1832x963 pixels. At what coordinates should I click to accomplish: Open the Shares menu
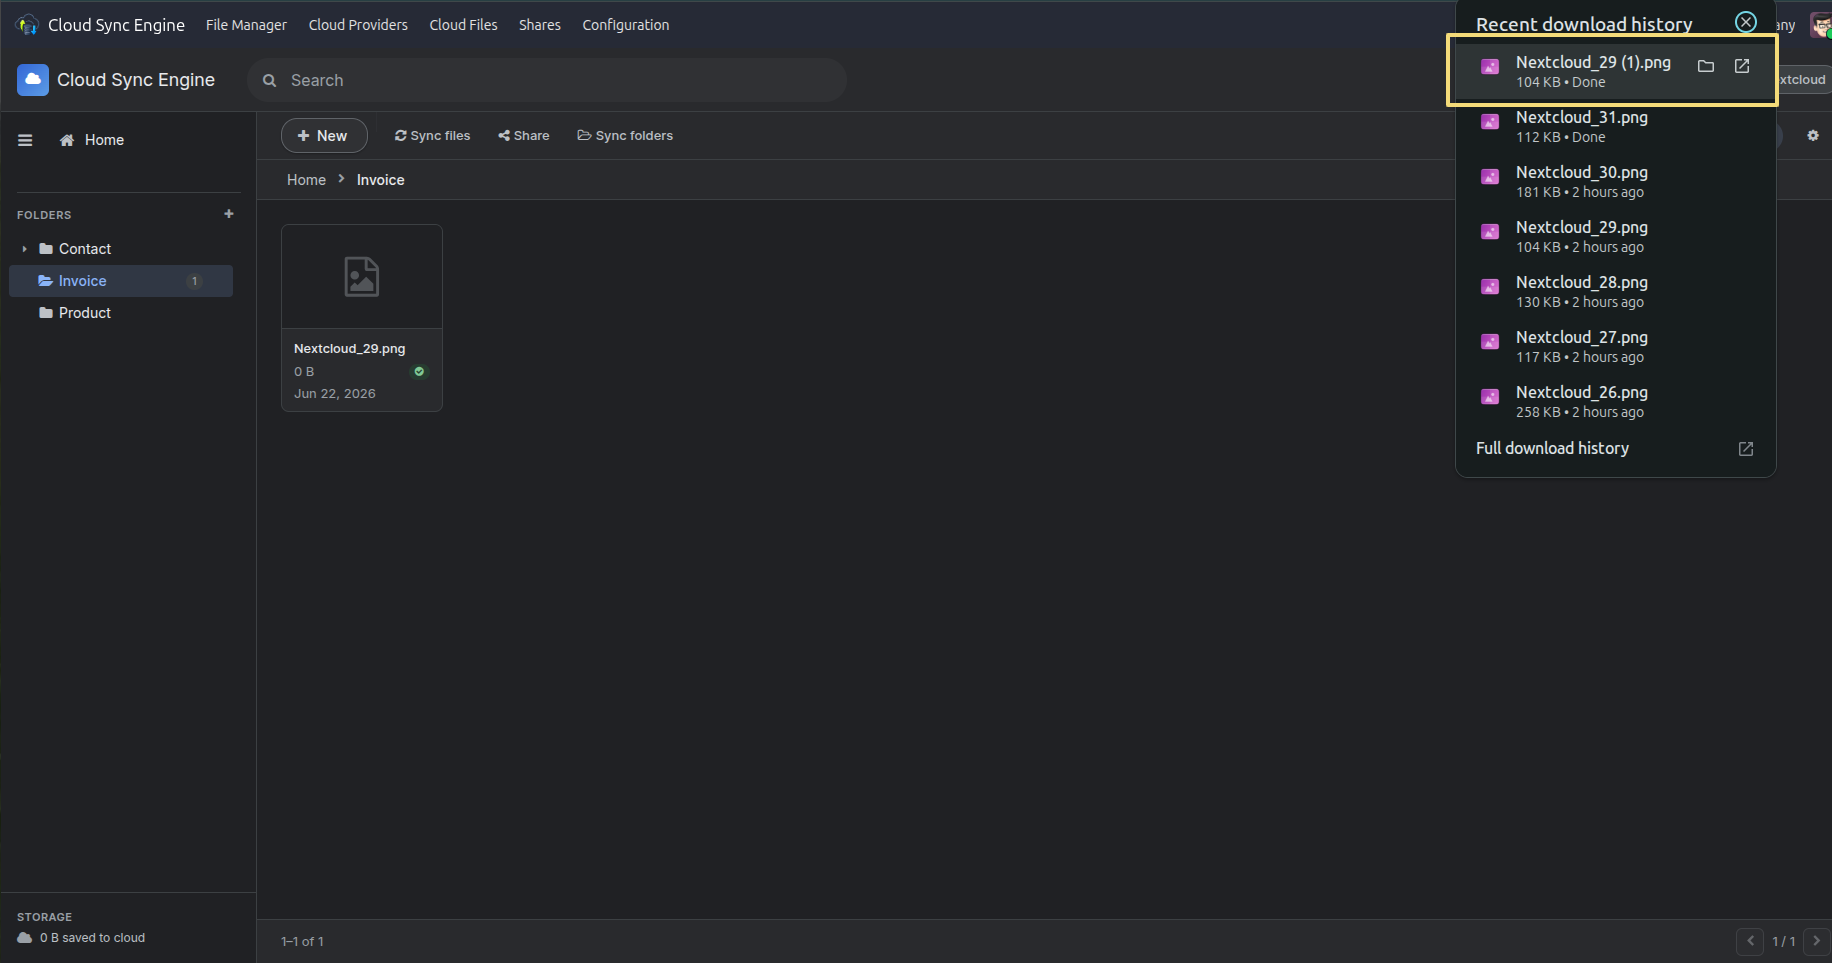[x=540, y=25]
